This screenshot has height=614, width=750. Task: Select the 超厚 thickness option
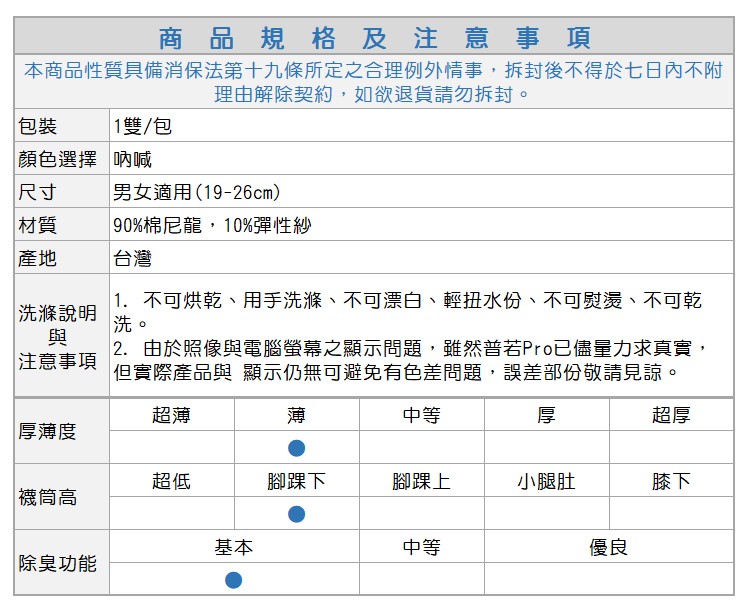pyautogui.click(x=670, y=415)
